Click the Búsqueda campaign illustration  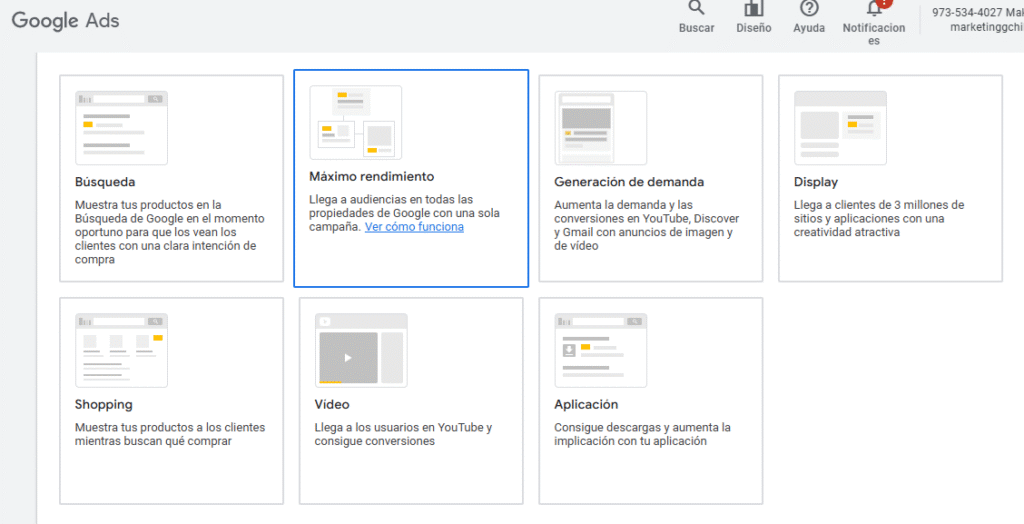tap(121, 127)
